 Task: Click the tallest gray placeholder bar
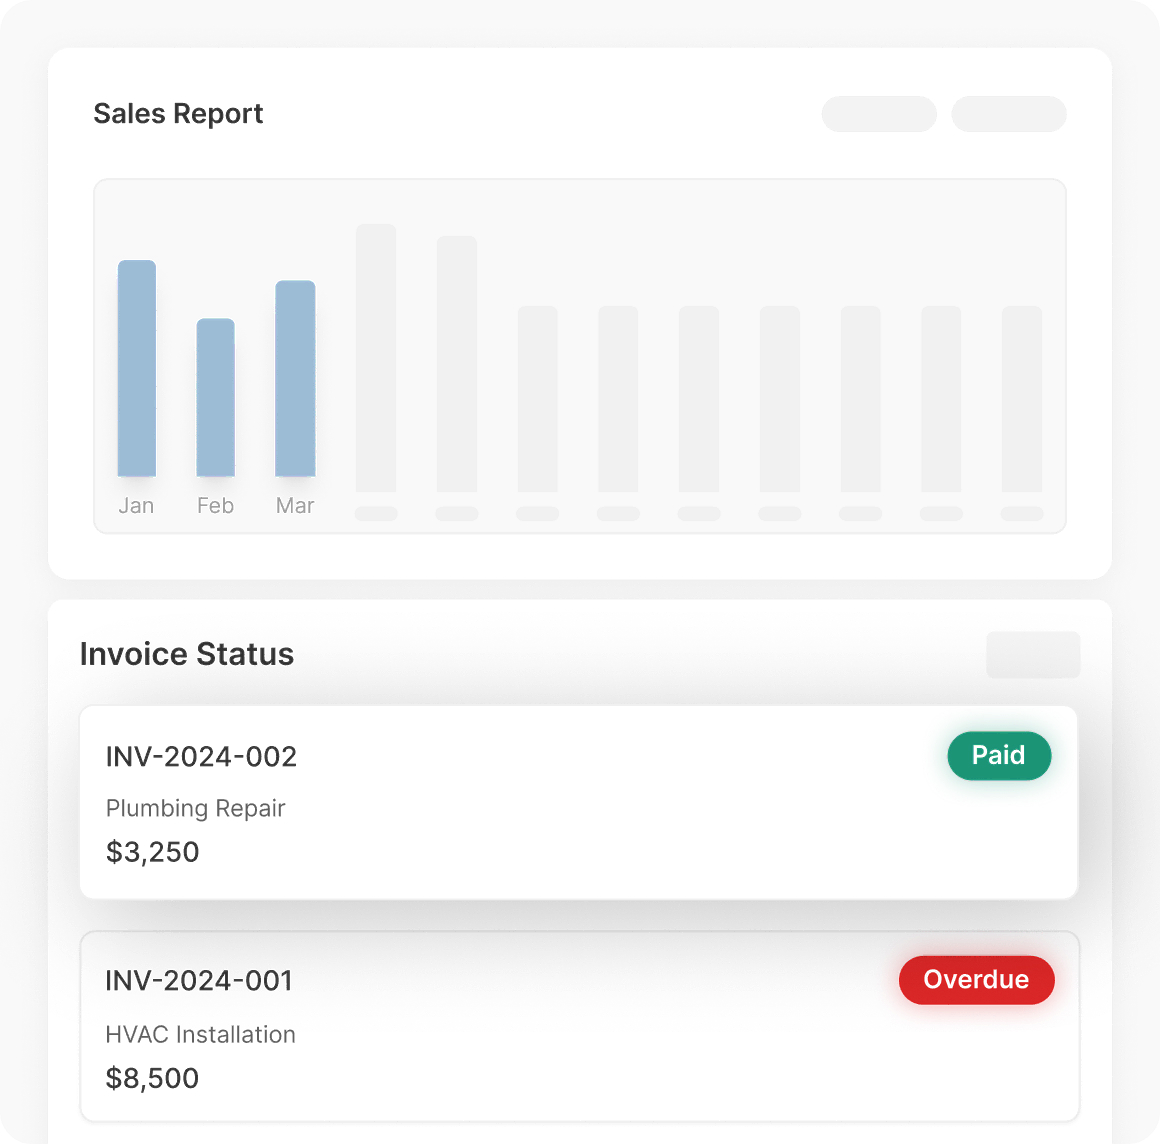(x=376, y=358)
